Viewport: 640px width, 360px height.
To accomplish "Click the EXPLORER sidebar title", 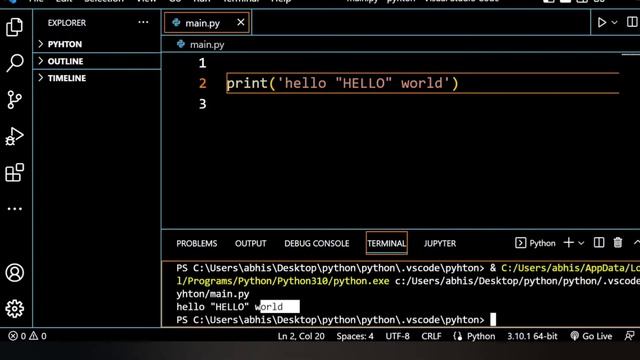I will [67, 23].
